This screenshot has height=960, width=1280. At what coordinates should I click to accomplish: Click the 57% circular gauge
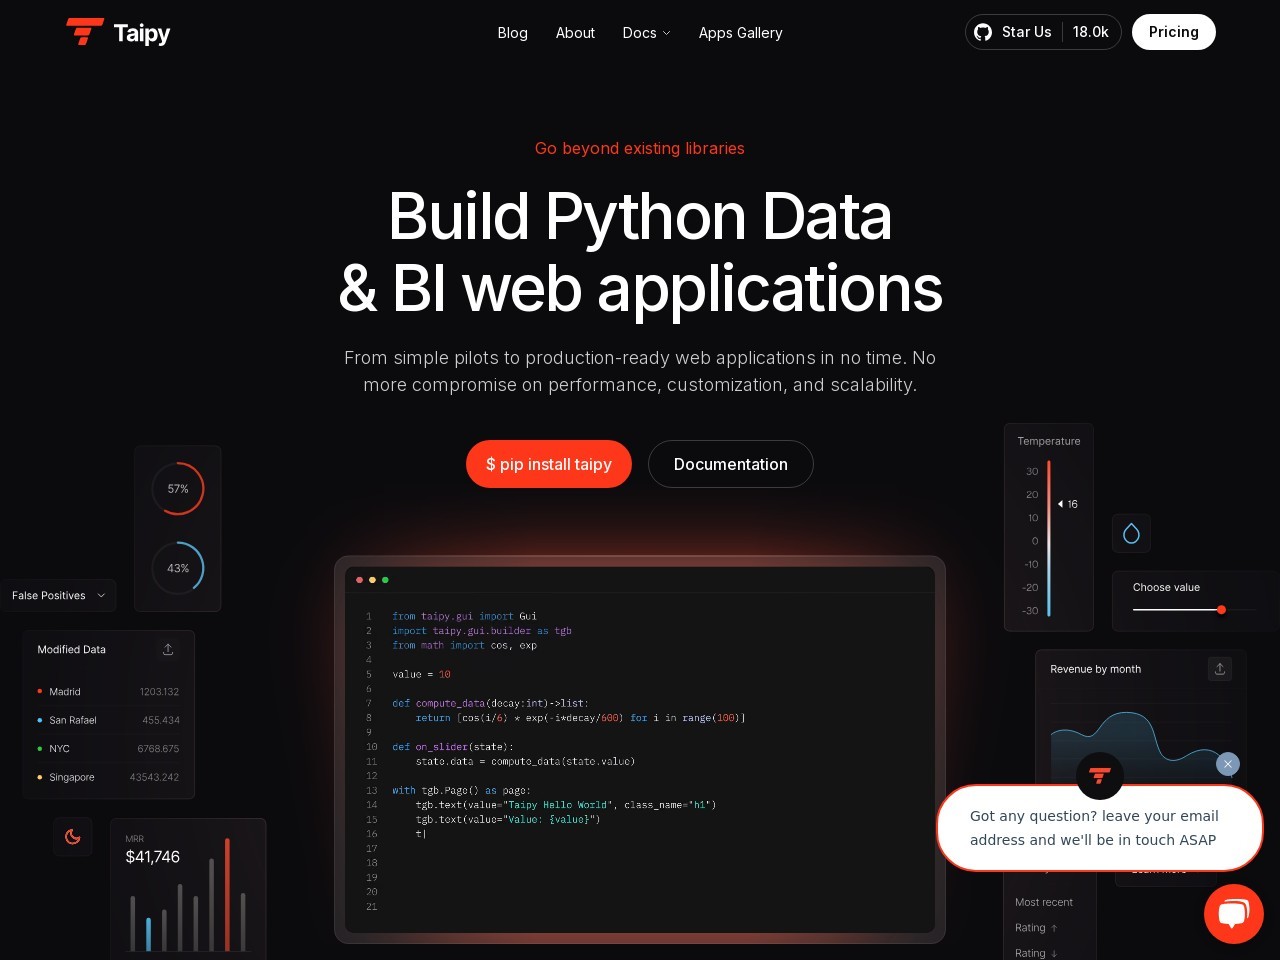pos(178,489)
